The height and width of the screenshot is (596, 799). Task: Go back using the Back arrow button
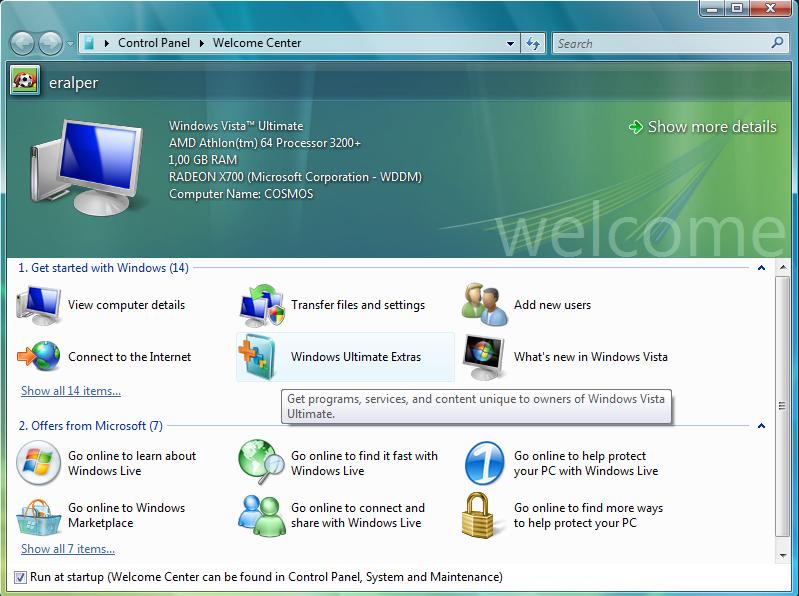[x=22, y=43]
